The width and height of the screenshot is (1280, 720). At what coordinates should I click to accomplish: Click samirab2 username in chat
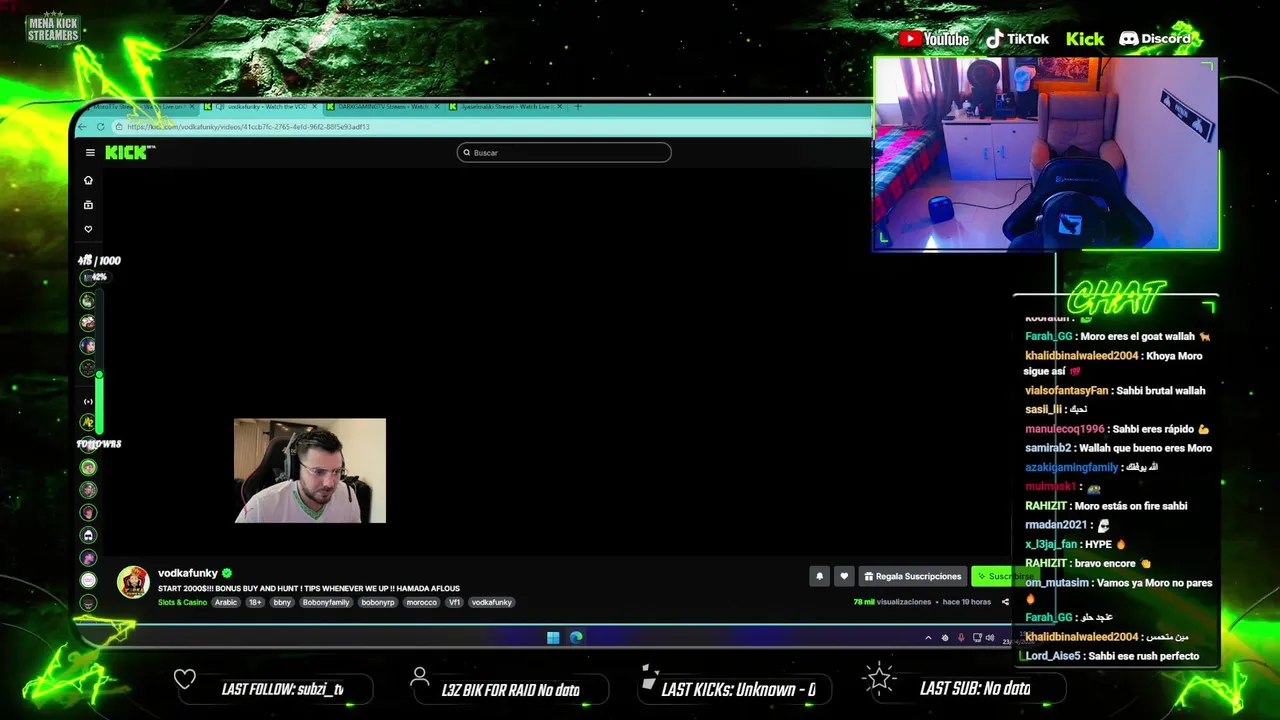pos(1048,448)
